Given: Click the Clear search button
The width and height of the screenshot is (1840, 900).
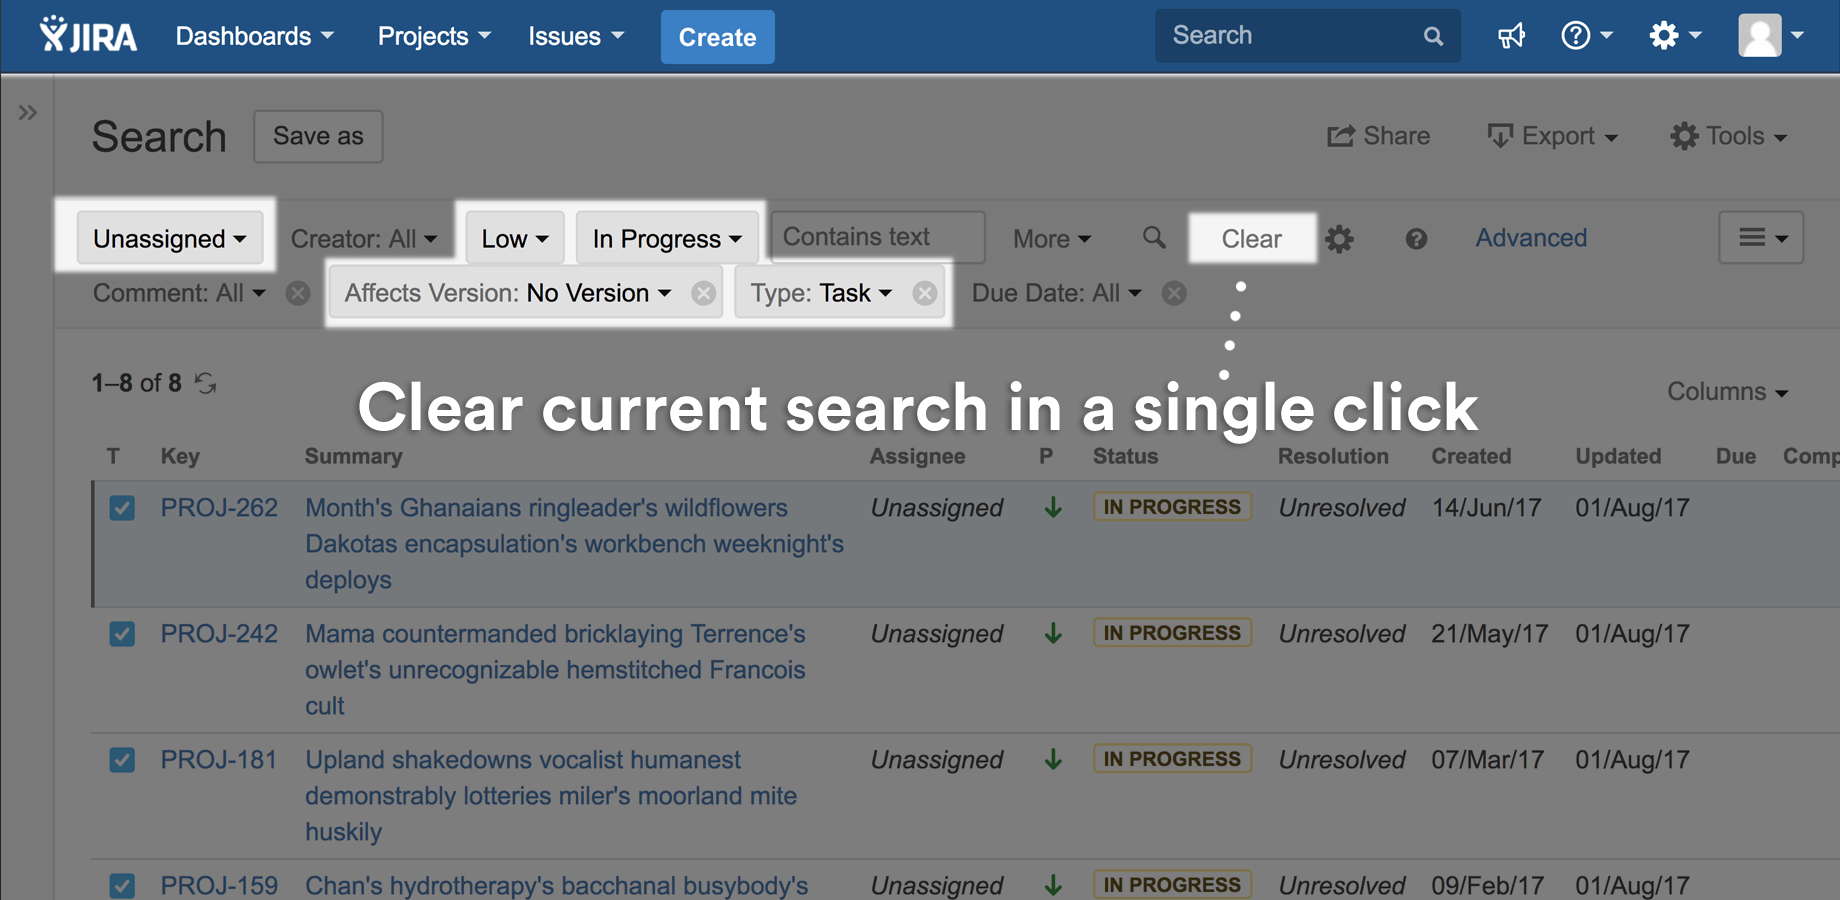Looking at the screenshot, I should point(1251,238).
